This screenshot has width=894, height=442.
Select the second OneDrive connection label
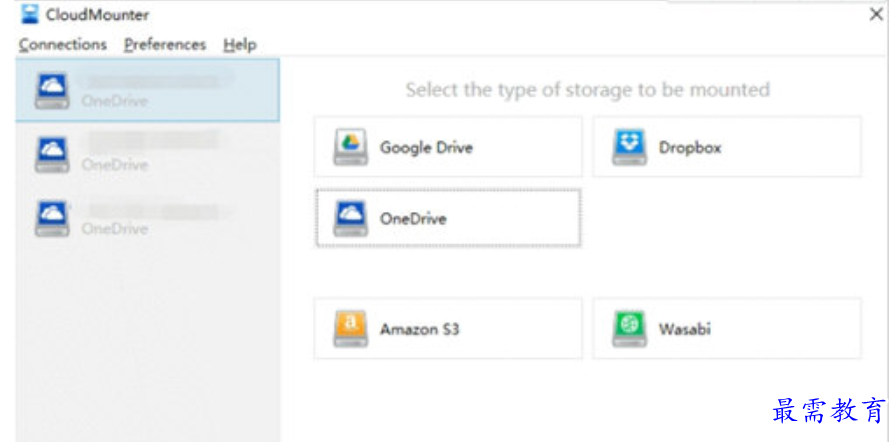click(115, 165)
